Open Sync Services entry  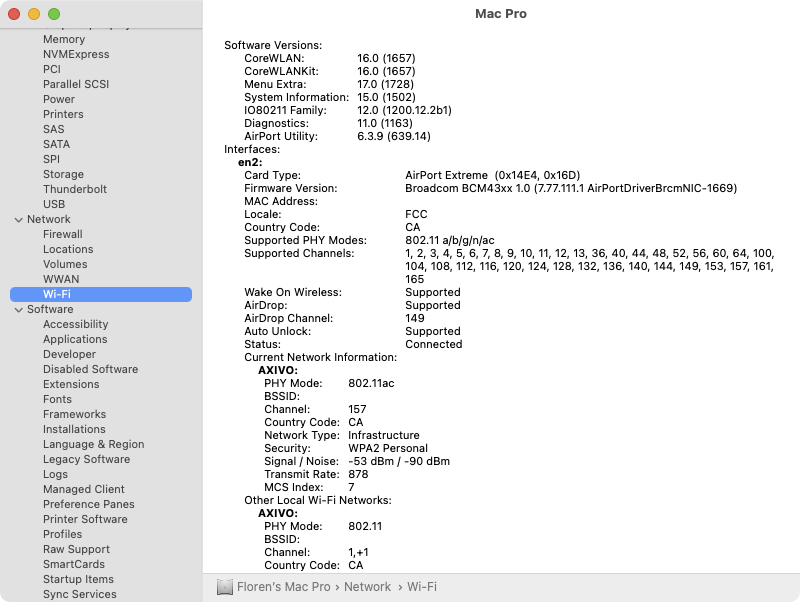(80, 594)
